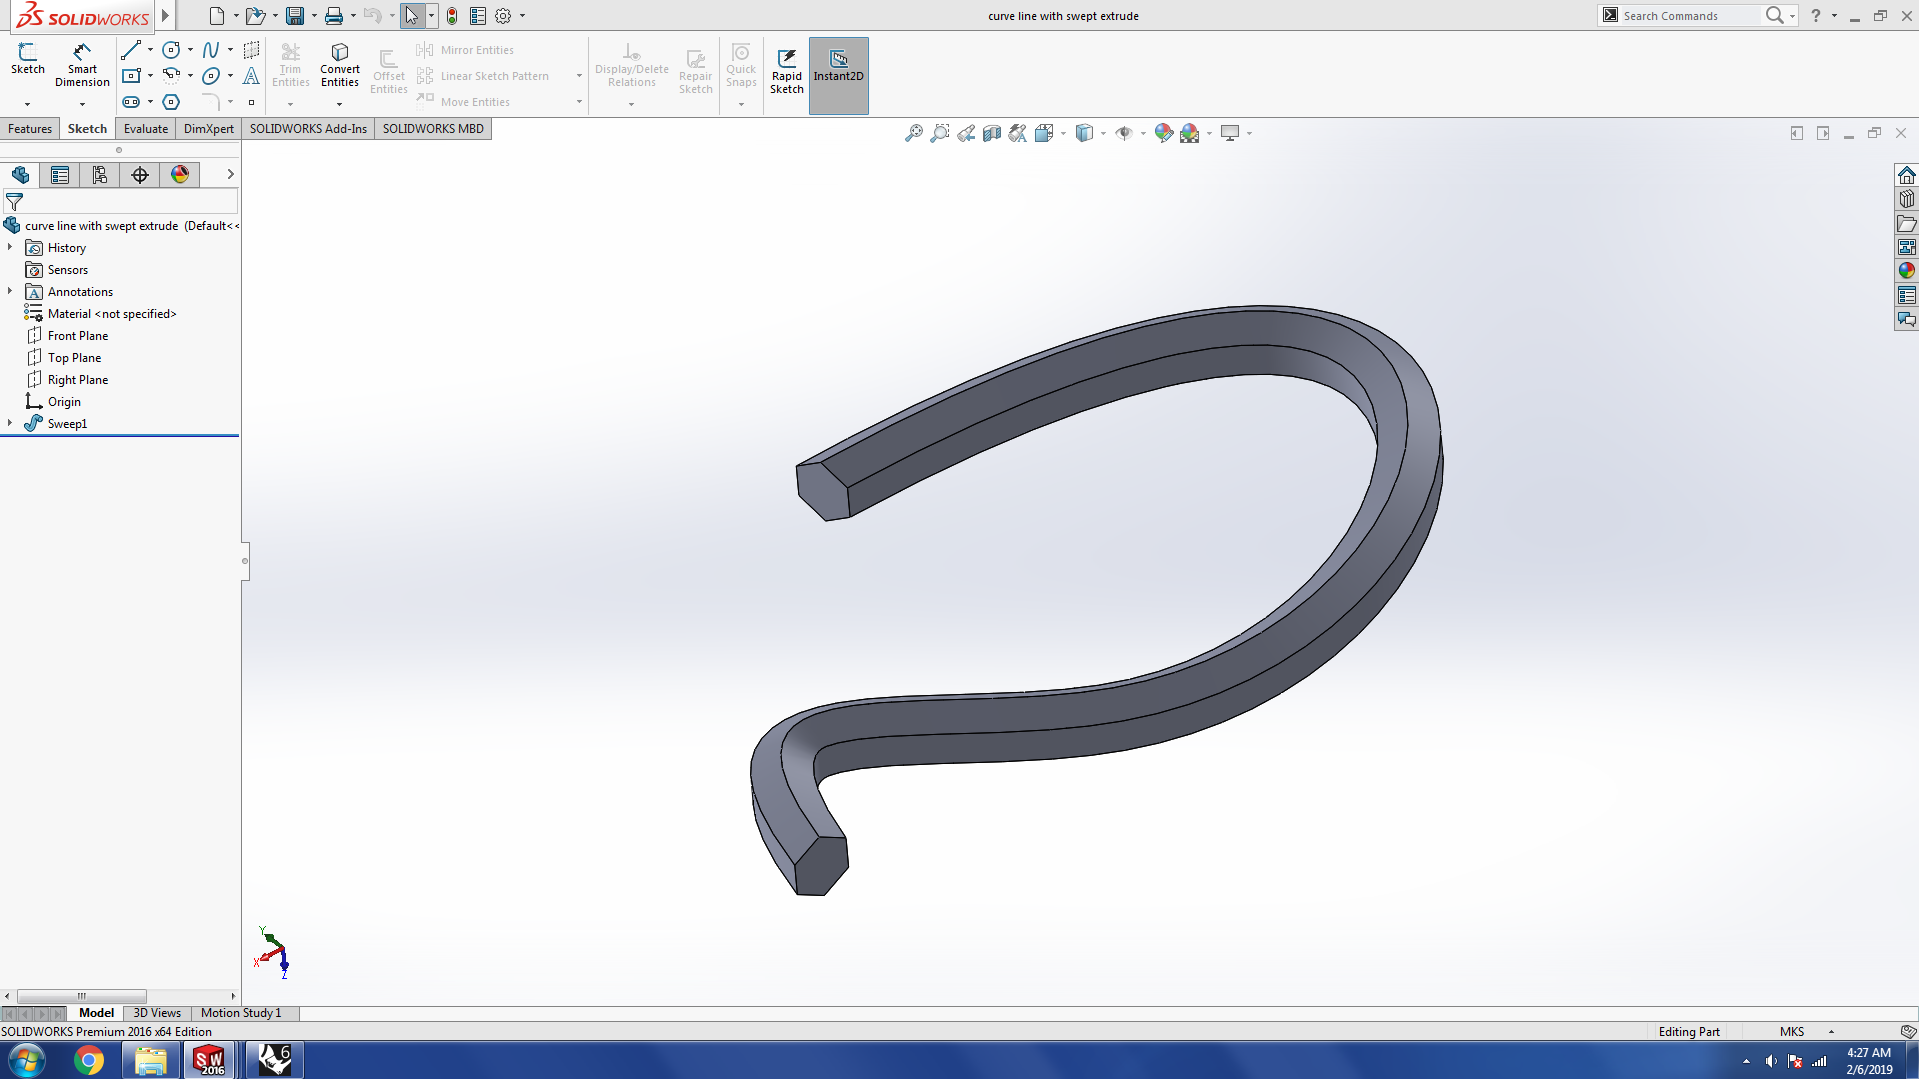Open the Sketch button dropdown arrow
Screen dimensions: 1919x1079
27,104
